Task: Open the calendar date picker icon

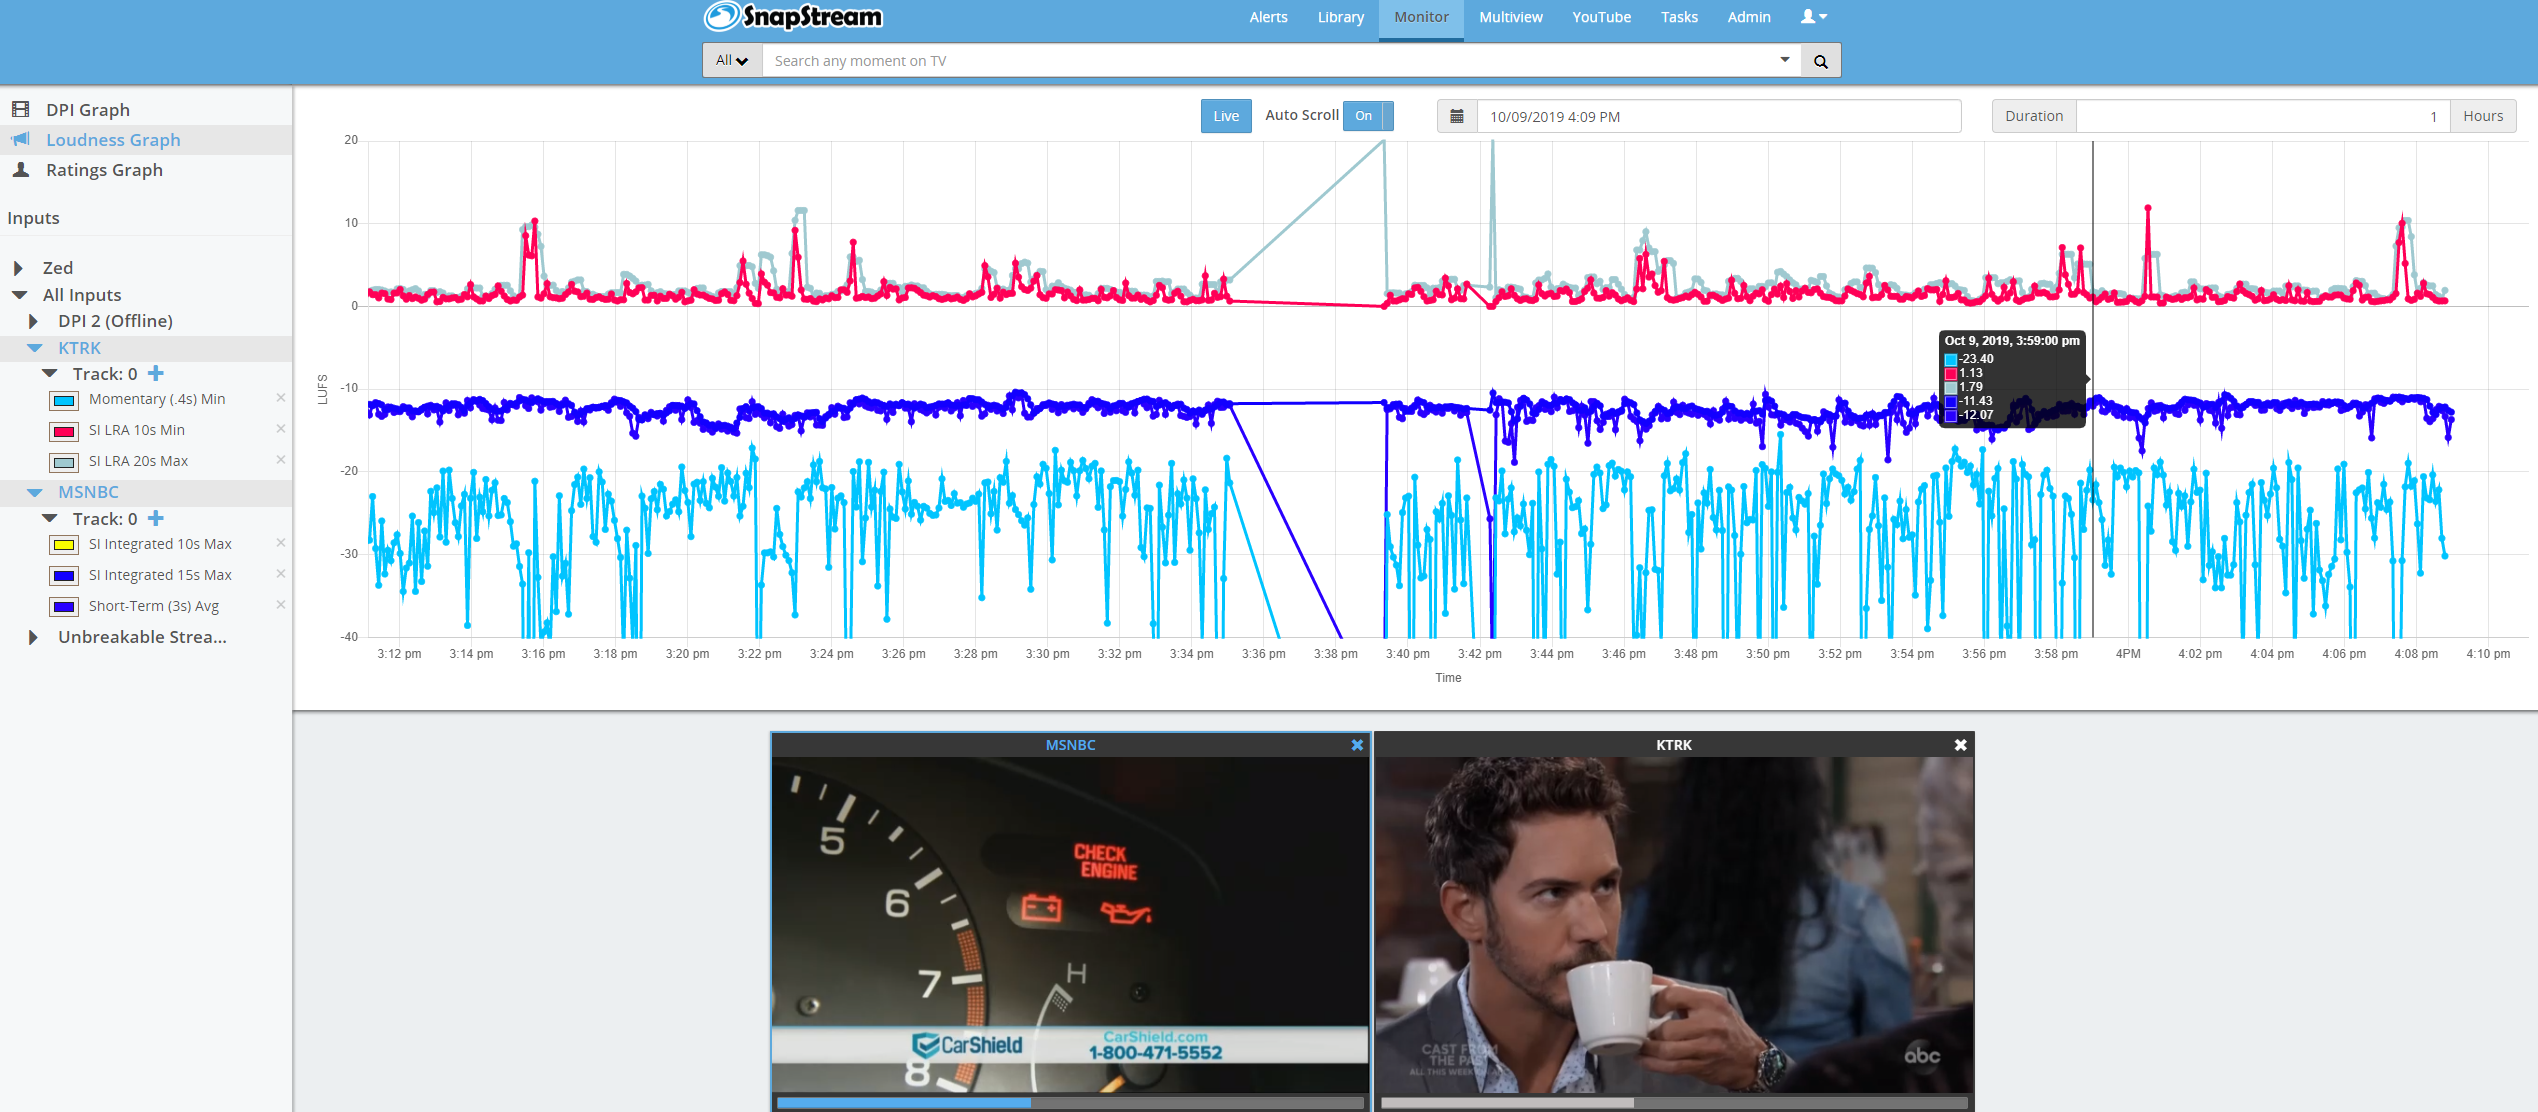Action: tap(1457, 117)
